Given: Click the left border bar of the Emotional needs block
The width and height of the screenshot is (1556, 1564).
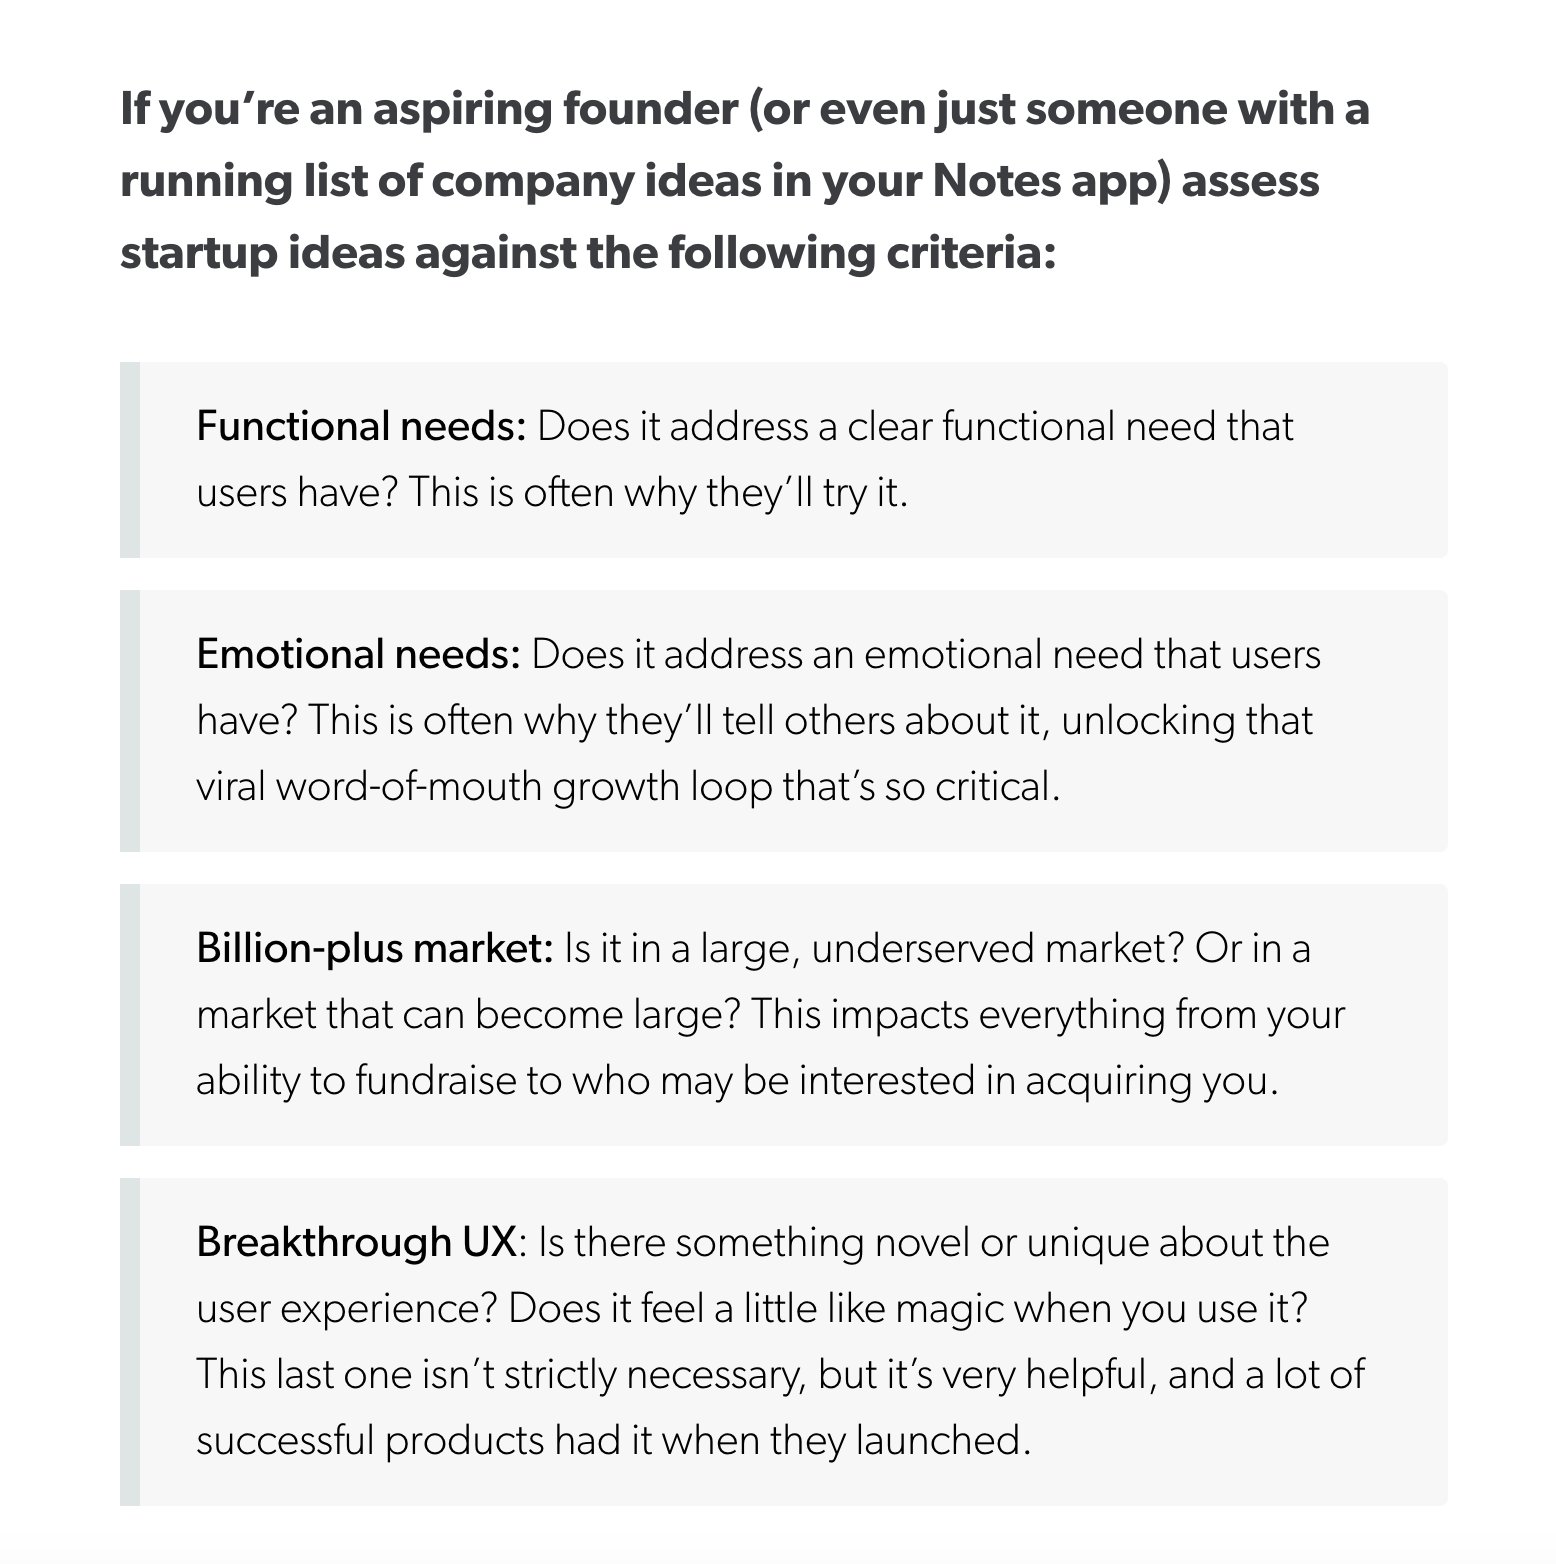Looking at the screenshot, I should (130, 721).
